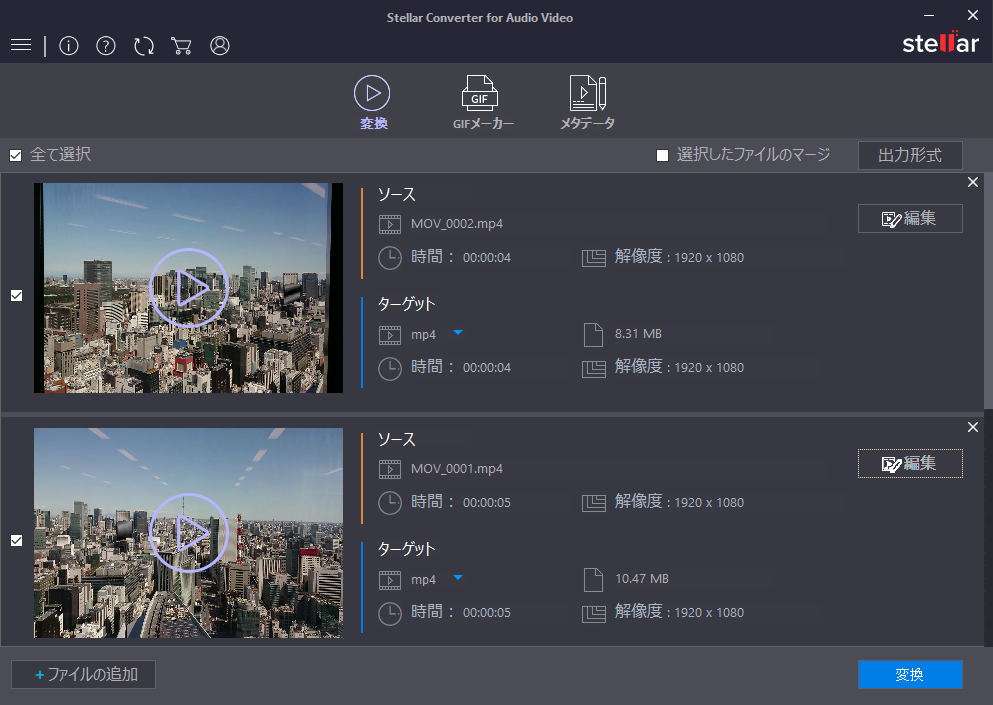The image size is (993, 705).
Task: Click the update refresh arrows icon
Action: (144, 46)
